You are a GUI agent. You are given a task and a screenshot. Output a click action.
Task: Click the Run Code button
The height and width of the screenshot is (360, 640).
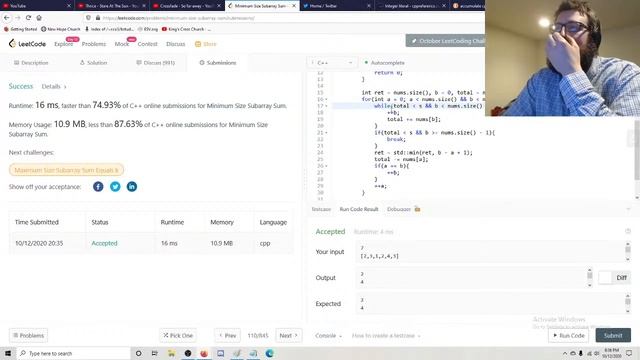[x=569, y=336]
